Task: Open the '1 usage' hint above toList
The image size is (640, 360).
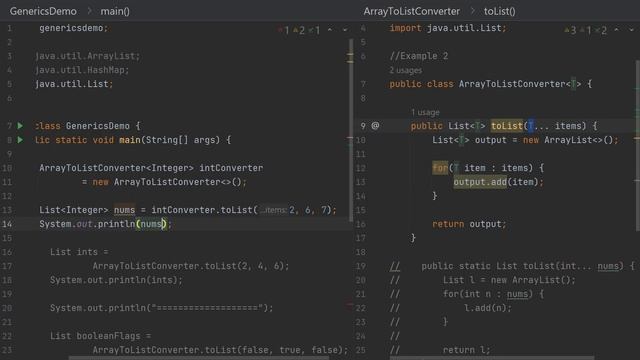Action: (x=425, y=112)
